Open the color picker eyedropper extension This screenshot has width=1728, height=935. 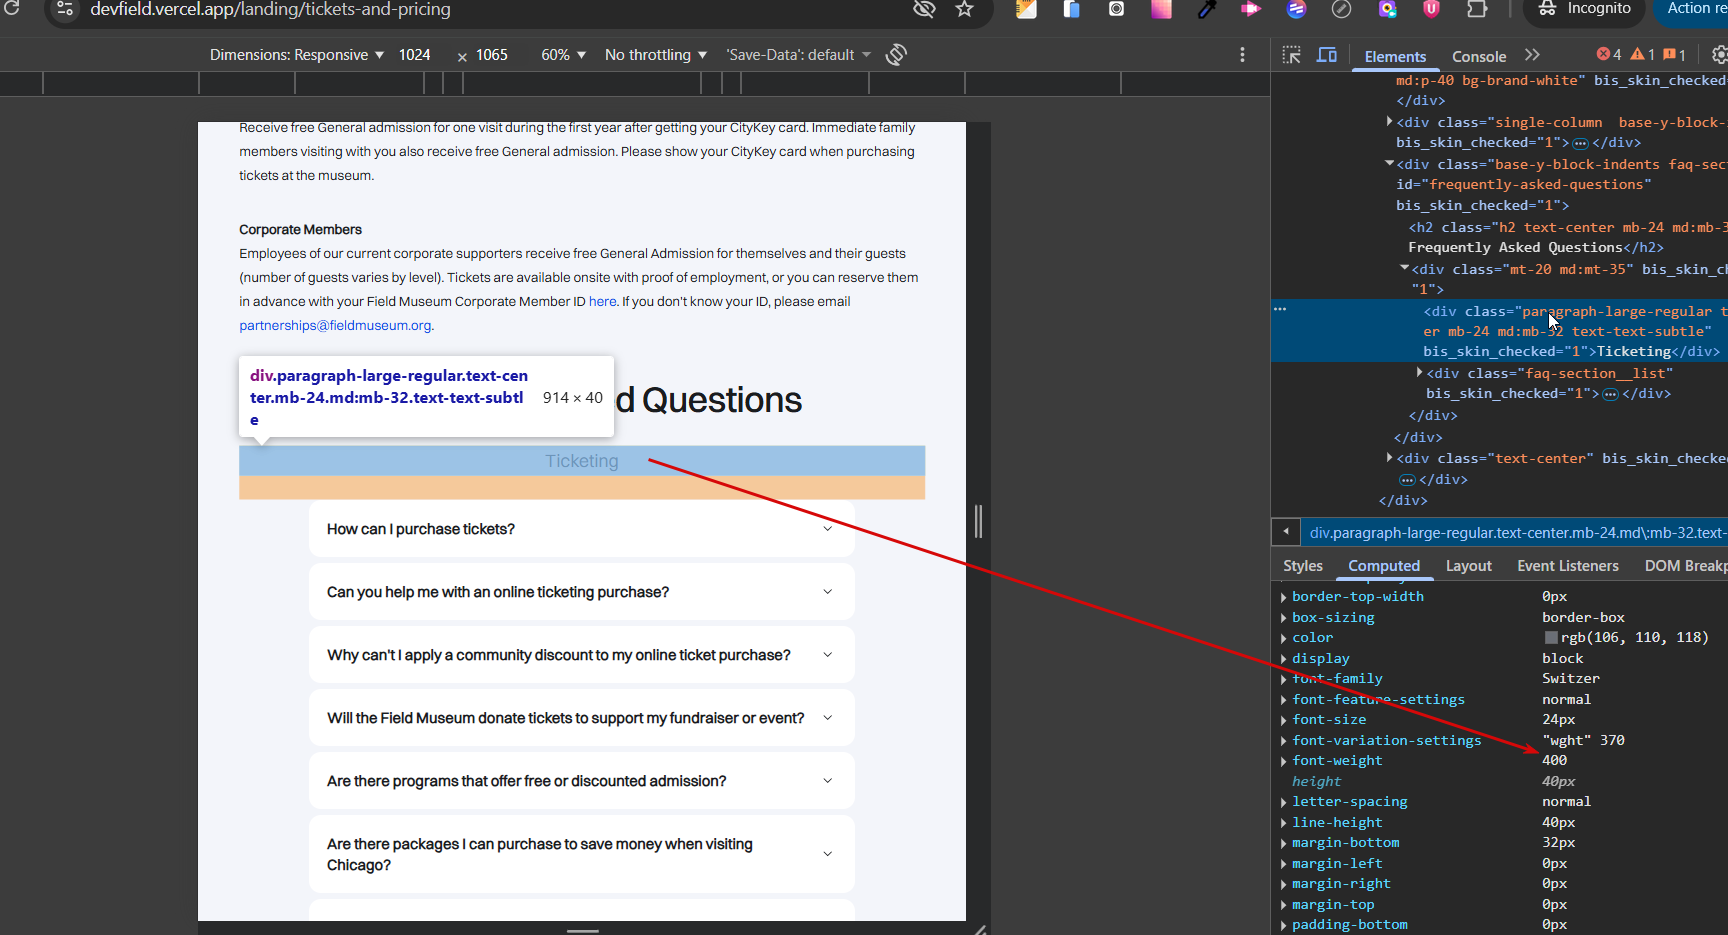(1207, 9)
